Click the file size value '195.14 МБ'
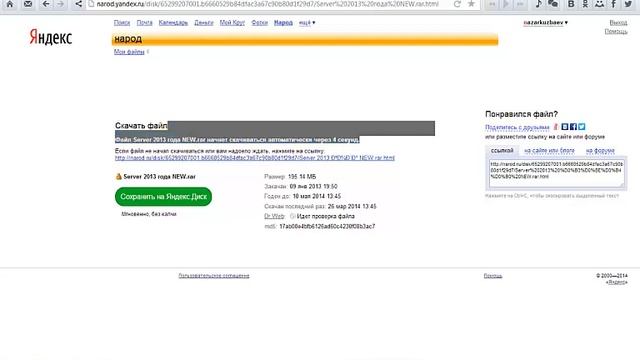The width and height of the screenshot is (640, 360). click(302, 177)
